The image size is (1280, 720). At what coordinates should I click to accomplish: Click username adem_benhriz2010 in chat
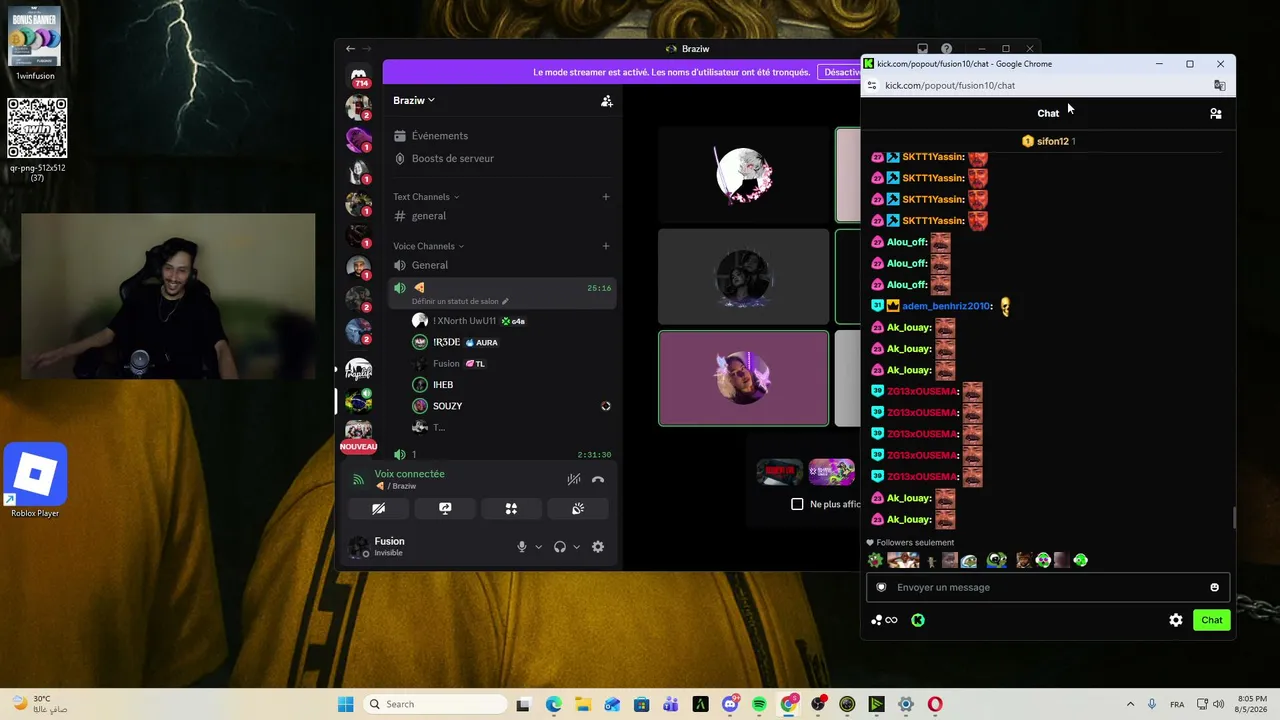946,306
